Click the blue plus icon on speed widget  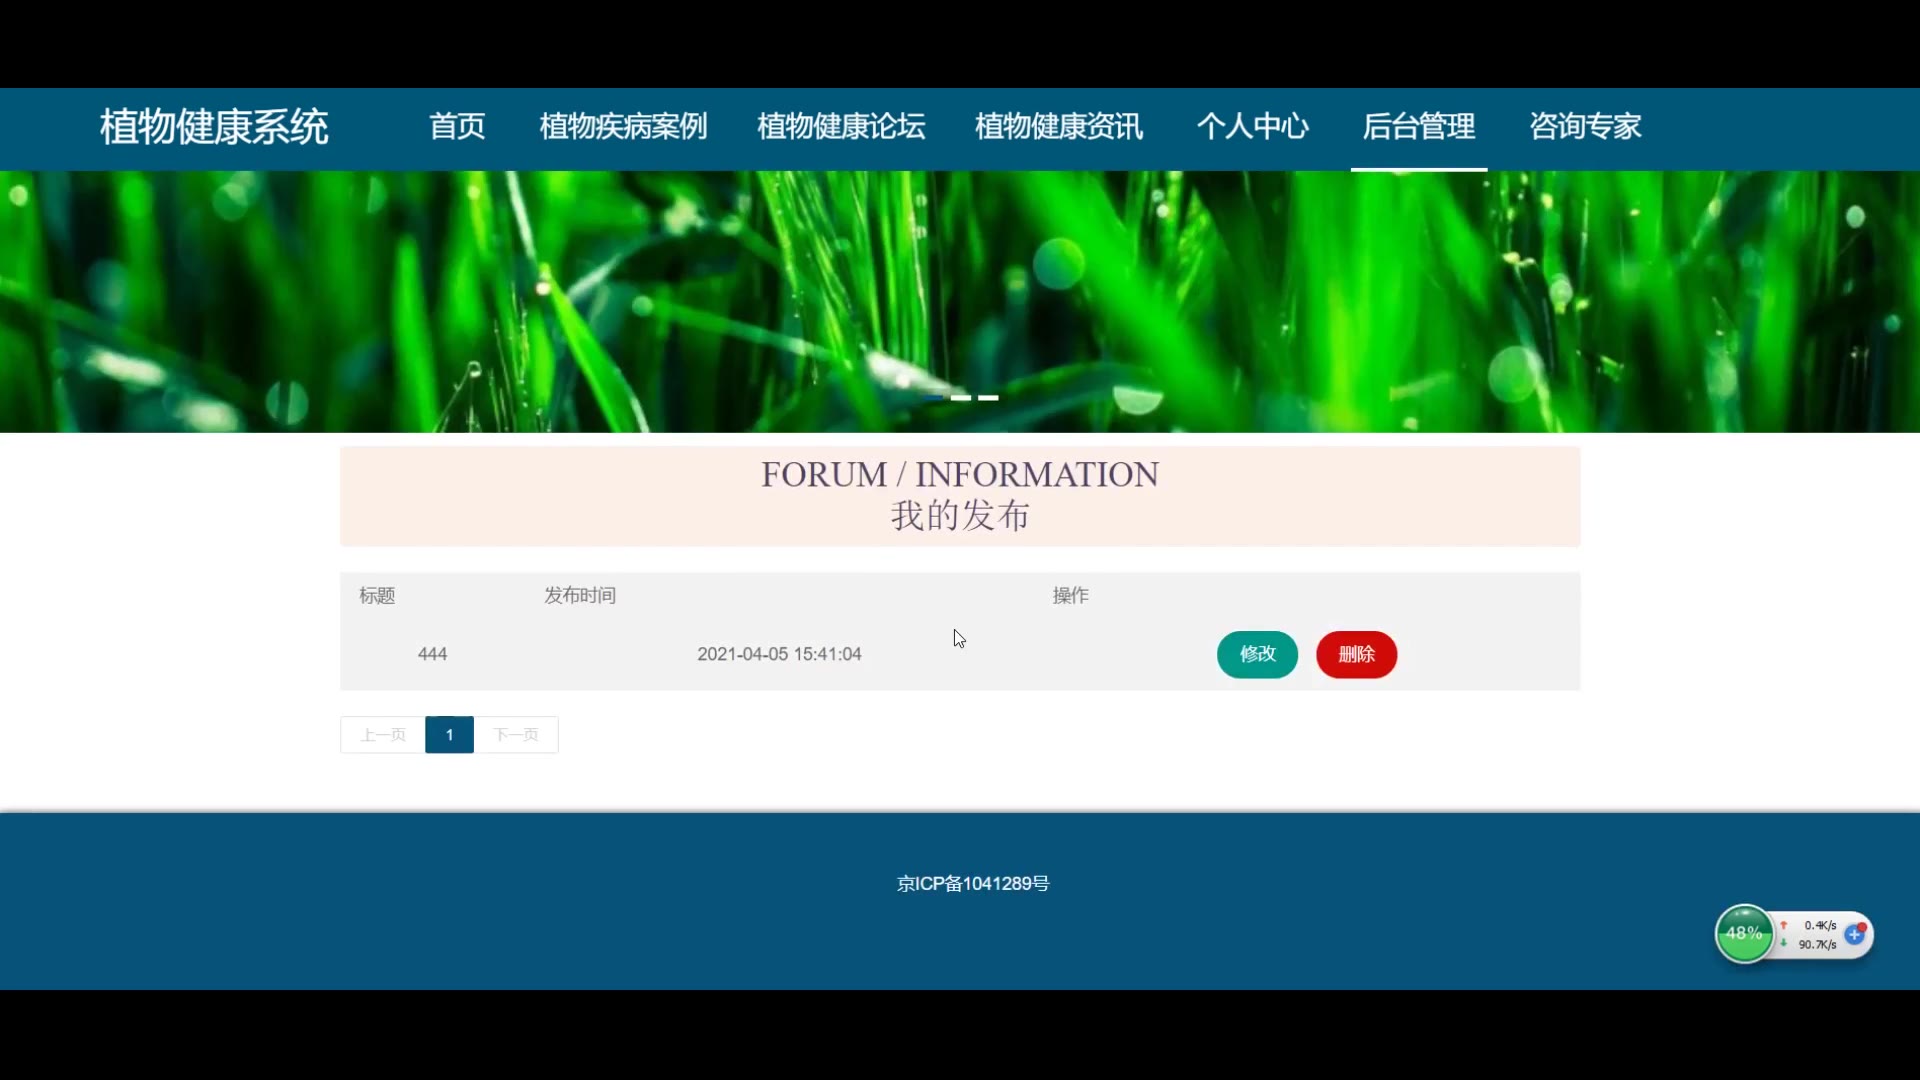[1855, 935]
